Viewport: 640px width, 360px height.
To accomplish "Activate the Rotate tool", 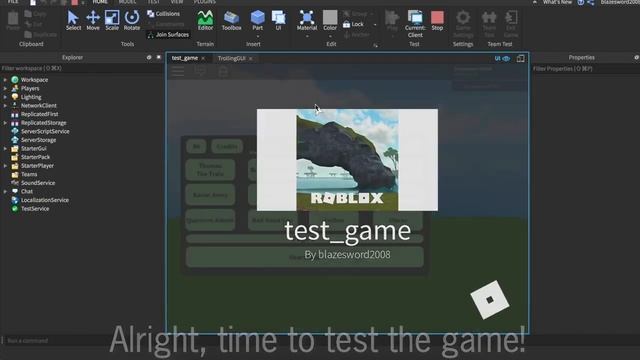I will [x=131, y=20].
